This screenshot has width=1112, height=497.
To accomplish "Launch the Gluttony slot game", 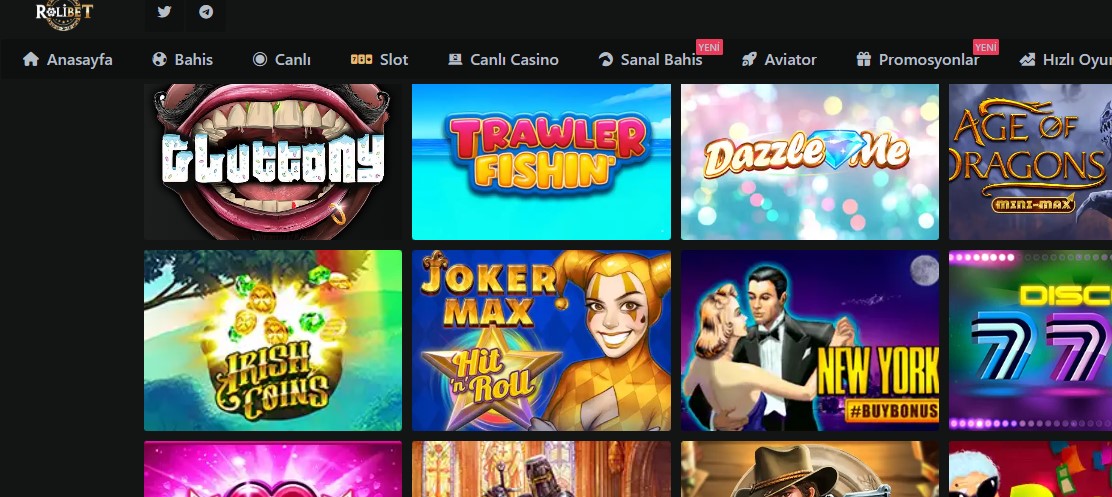I will (273, 162).
